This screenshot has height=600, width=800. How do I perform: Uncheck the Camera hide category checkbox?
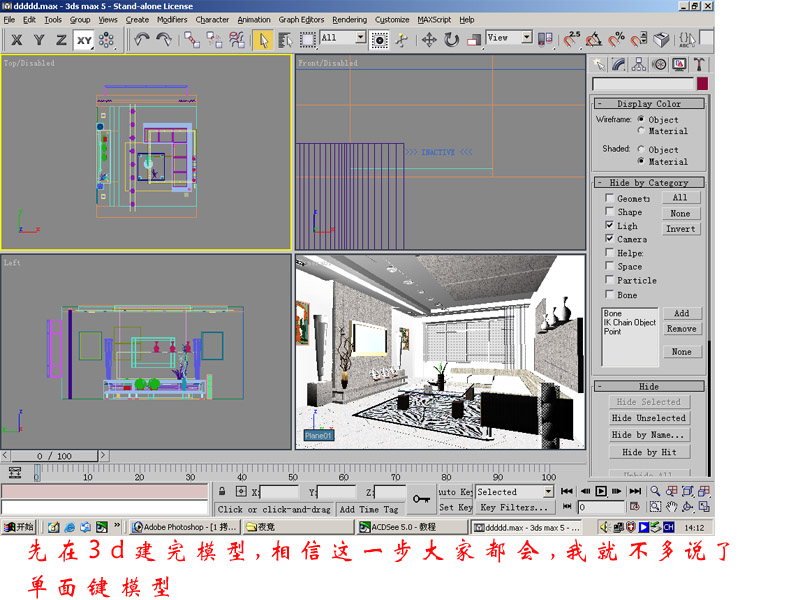(610, 239)
